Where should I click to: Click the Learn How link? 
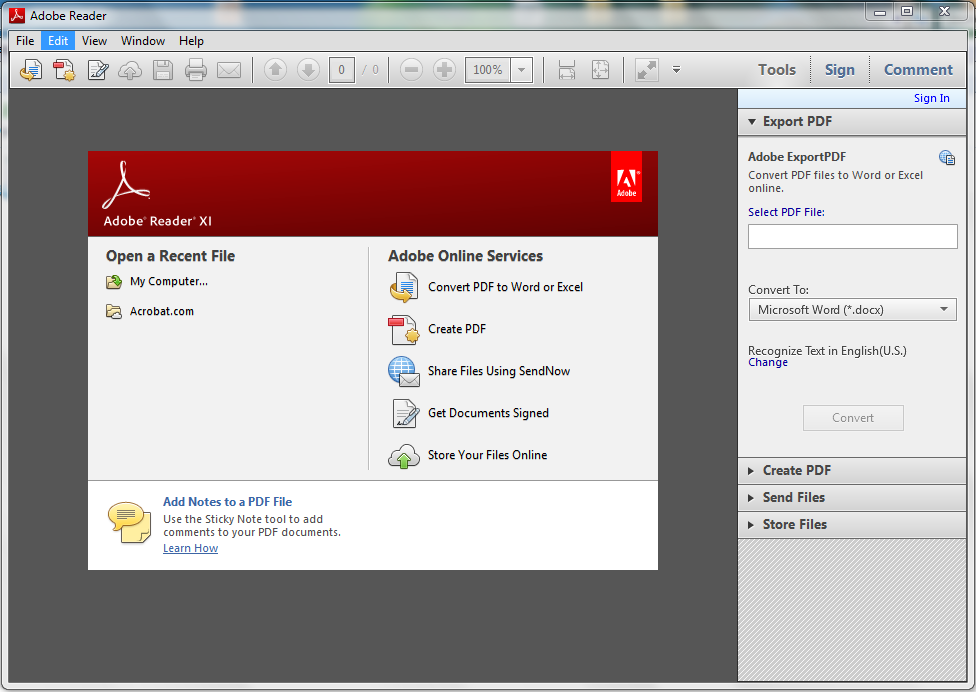pyautogui.click(x=190, y=548)
